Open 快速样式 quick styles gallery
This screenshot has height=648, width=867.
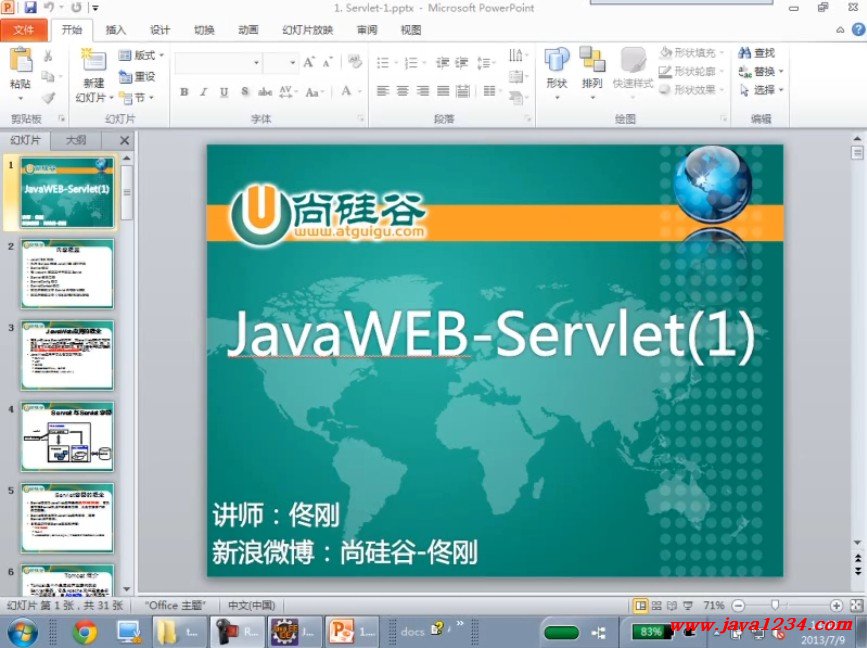tap(633, 74)
